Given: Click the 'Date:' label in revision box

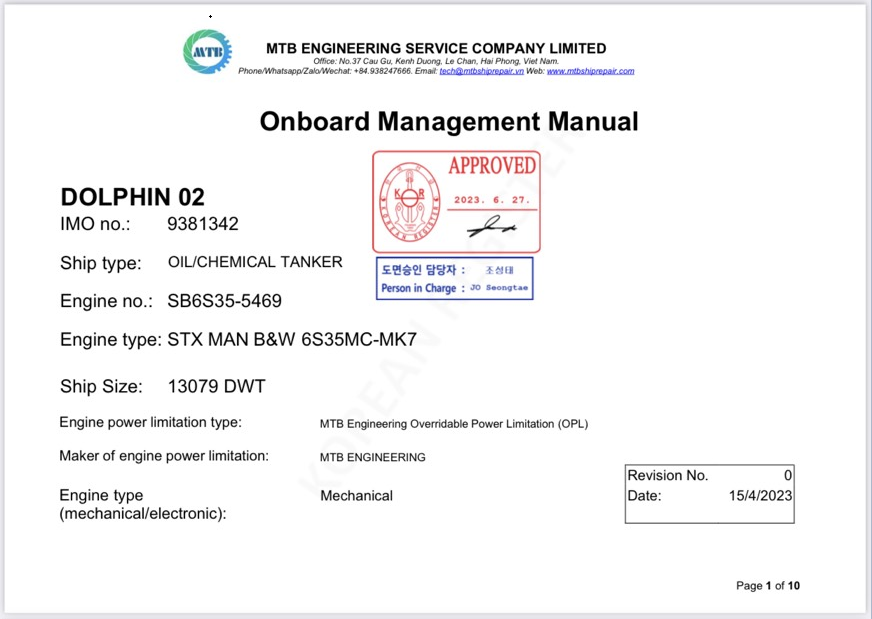Looking at the screenshot, I should (645, 496).
